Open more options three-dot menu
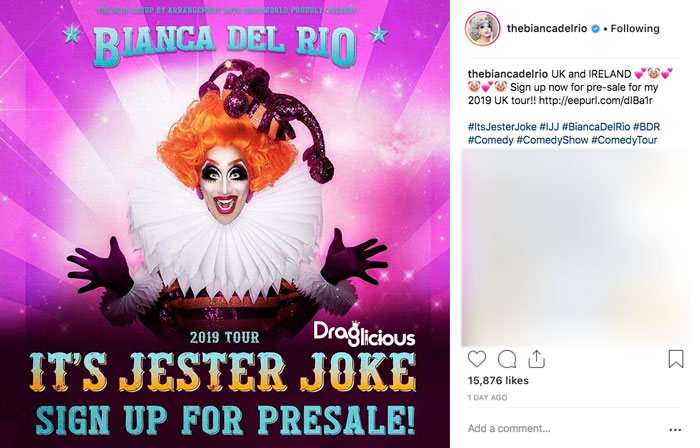Image resolution: width=700 pixels, height=448 pixels. 675,430
